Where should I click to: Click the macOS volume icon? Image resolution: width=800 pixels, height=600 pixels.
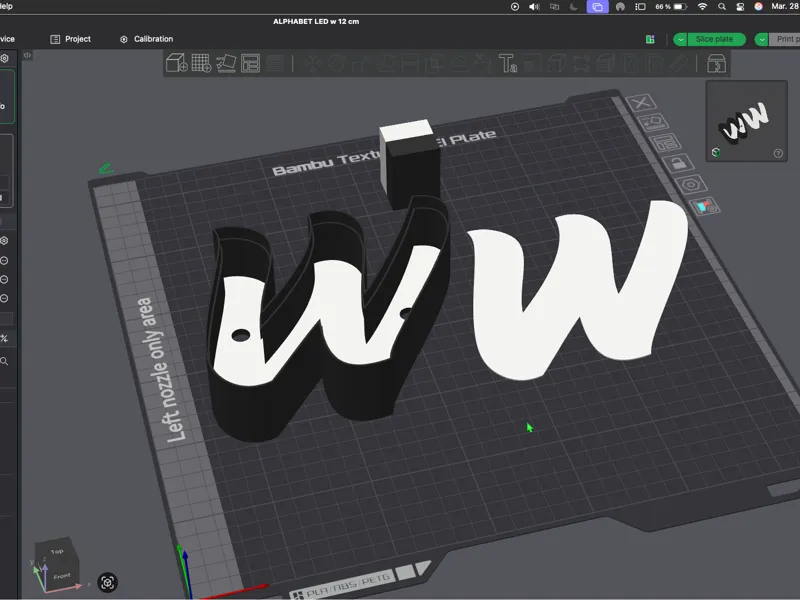pyautogui.click(x=534, y=7)
